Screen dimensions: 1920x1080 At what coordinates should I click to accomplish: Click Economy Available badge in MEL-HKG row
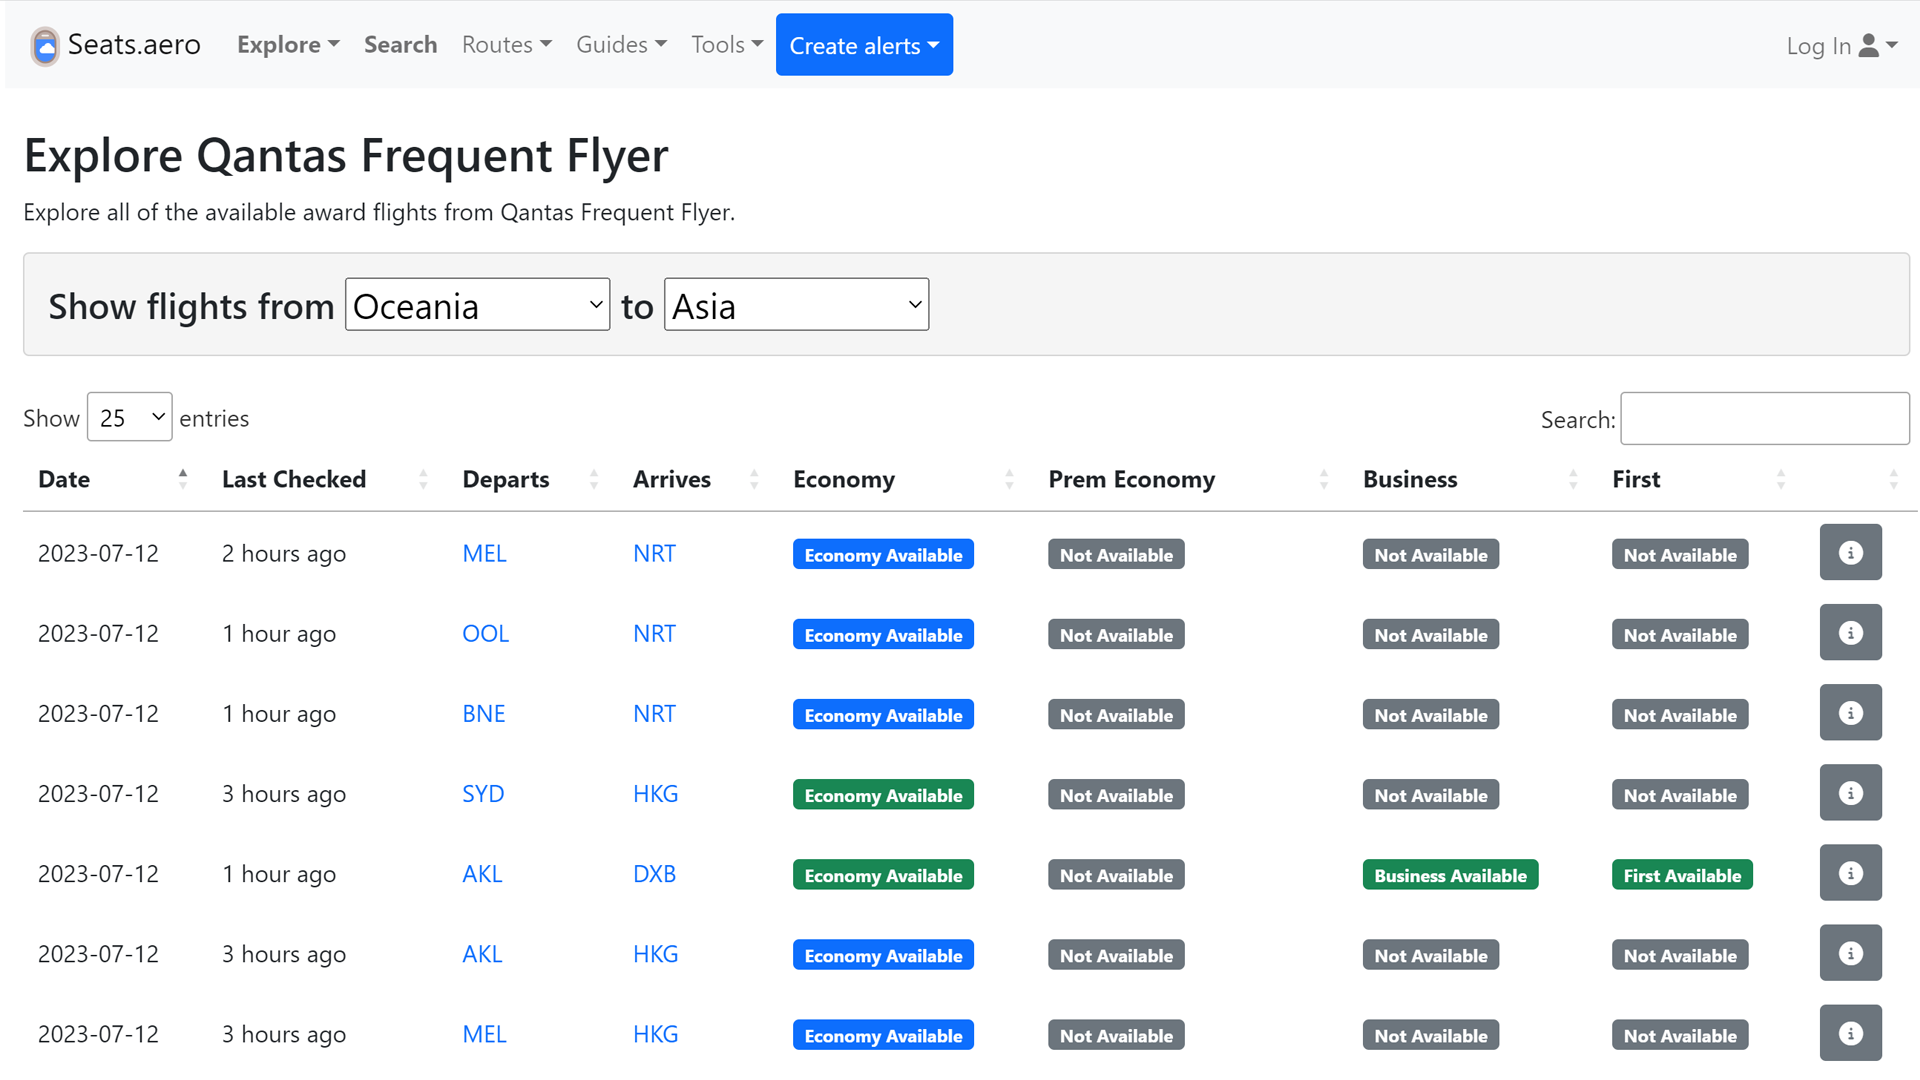click(x=883, y=1035)
